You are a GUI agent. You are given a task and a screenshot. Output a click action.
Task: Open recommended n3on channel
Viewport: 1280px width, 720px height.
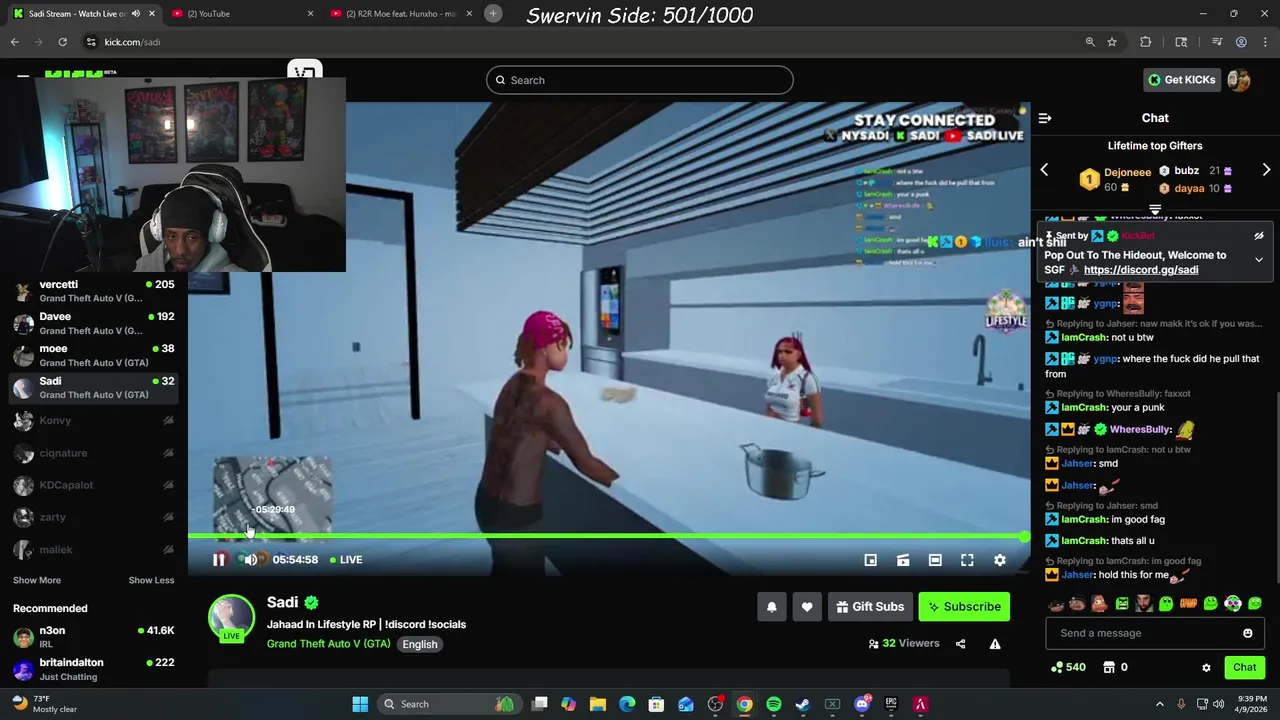coord(94,637)
